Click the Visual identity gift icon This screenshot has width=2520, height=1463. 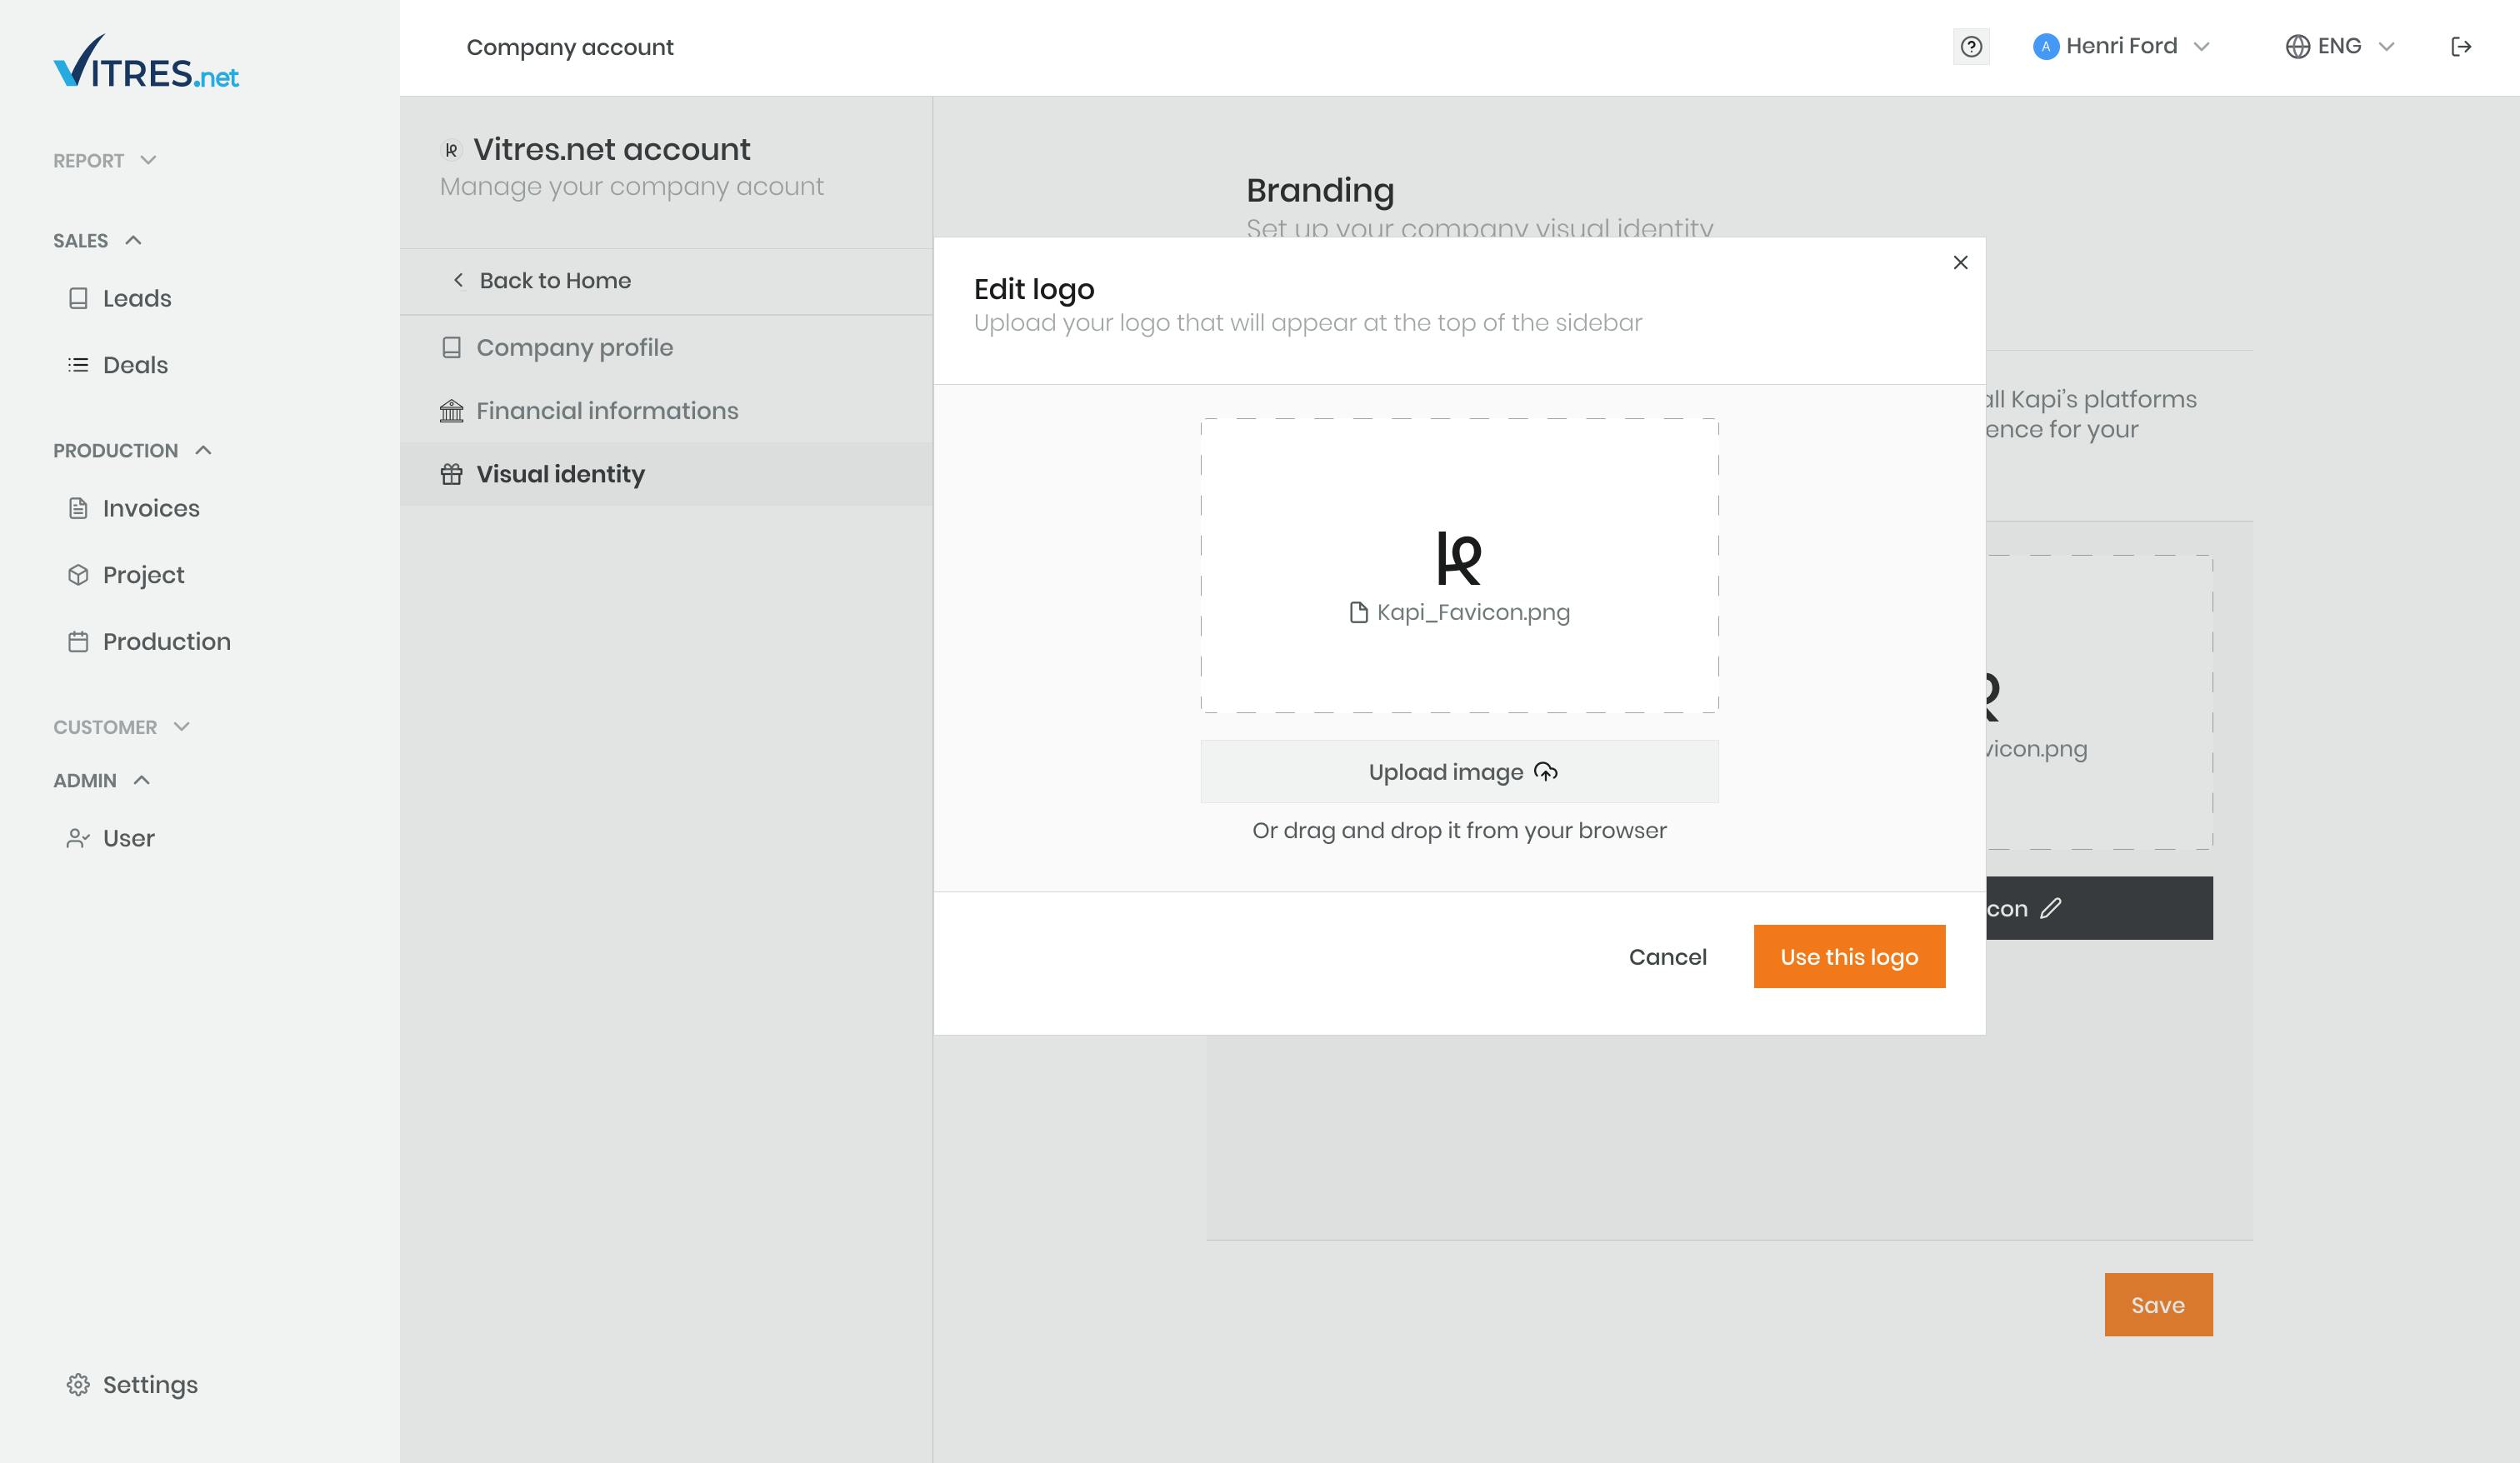(x=451, y=474)
